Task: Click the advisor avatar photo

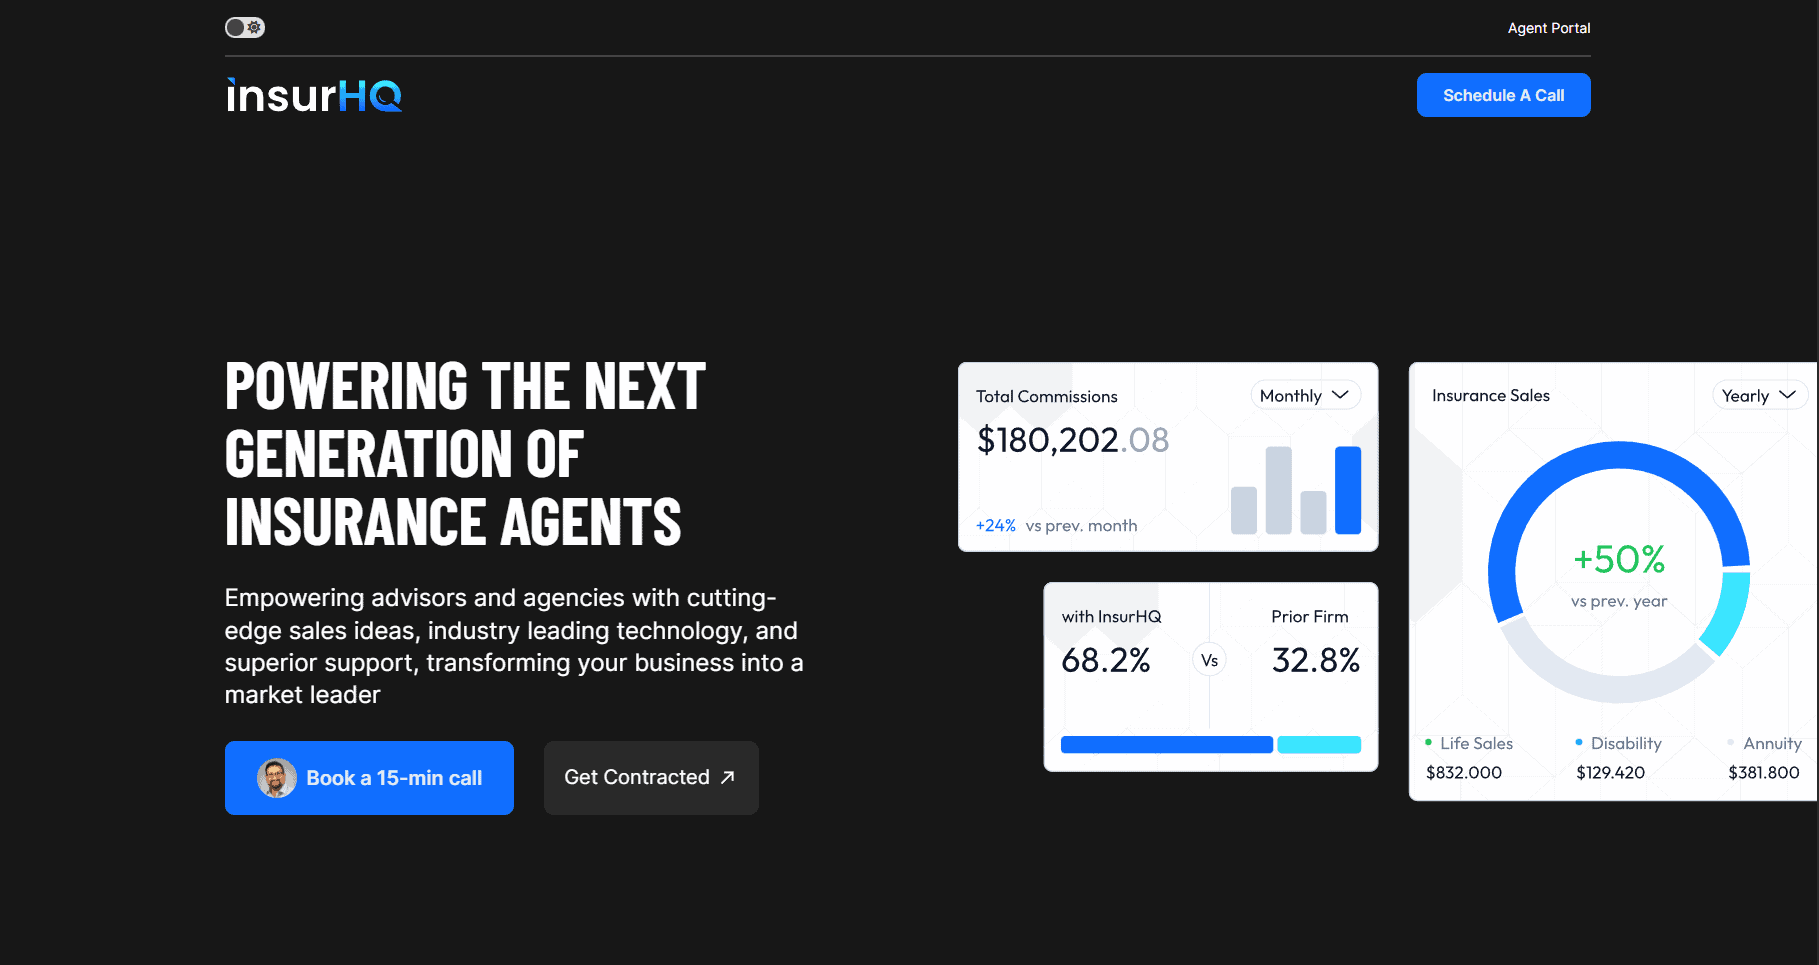Action: click(x=277, y=778)
